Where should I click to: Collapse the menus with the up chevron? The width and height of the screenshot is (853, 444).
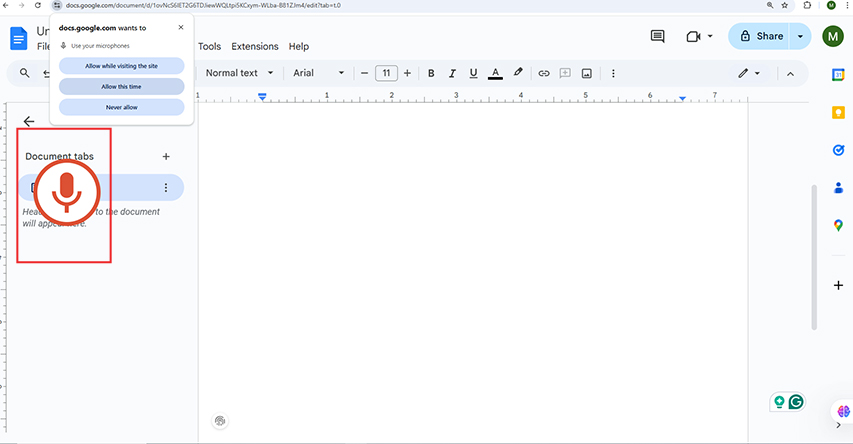[x=790, y=73]
